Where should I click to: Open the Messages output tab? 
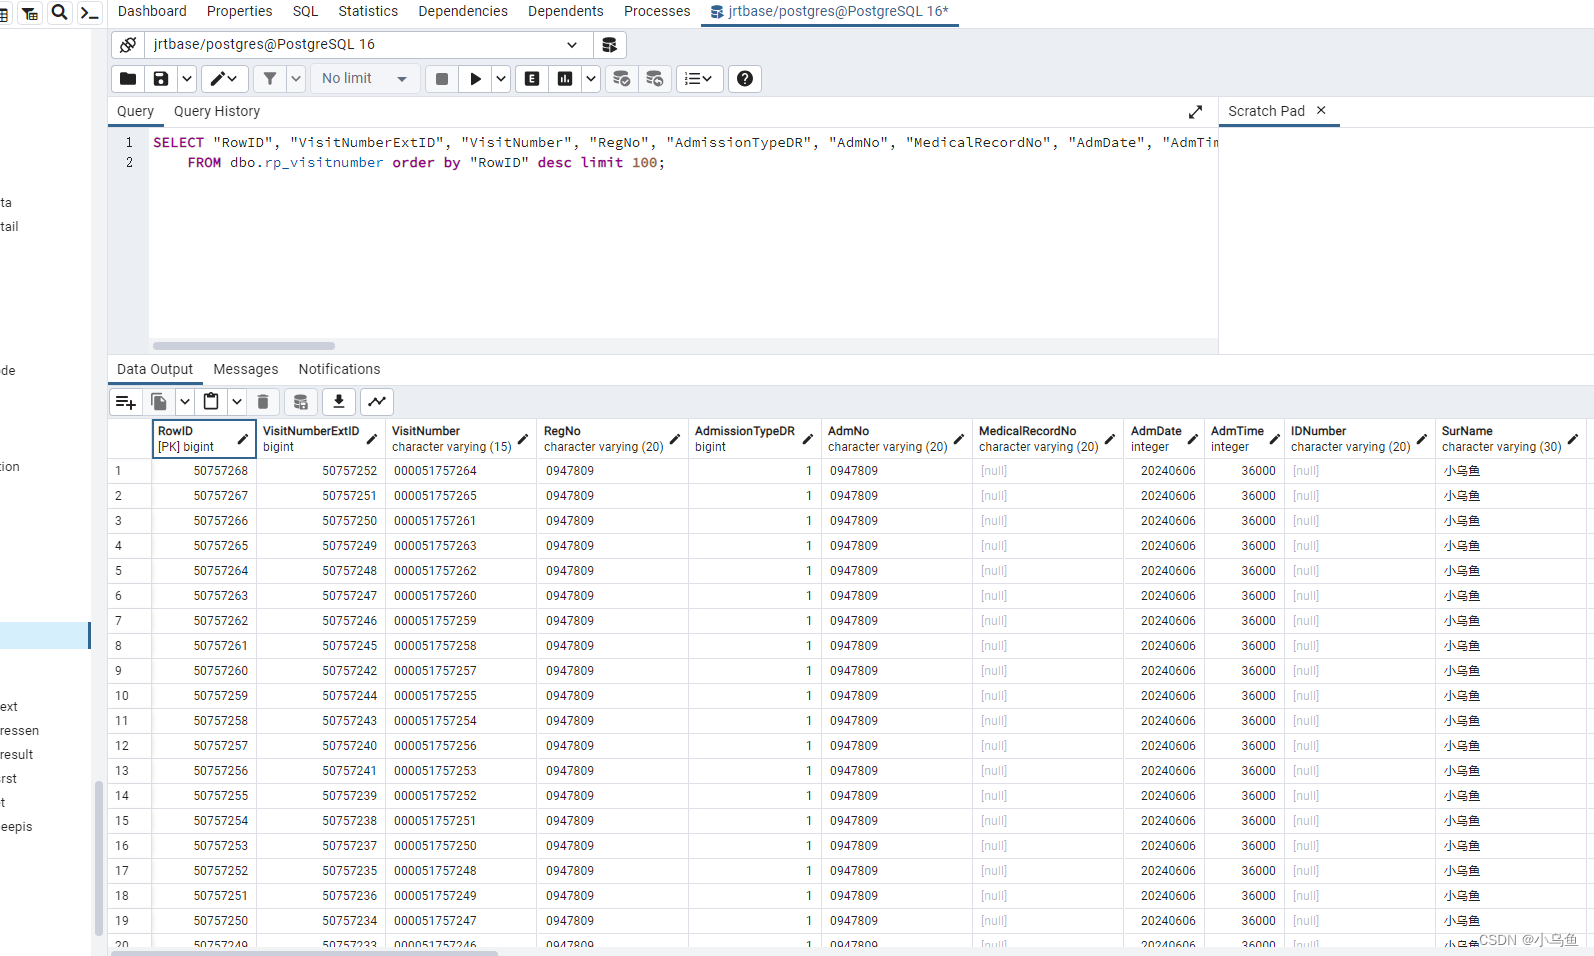pyautogui.click(x=246, y=369)
